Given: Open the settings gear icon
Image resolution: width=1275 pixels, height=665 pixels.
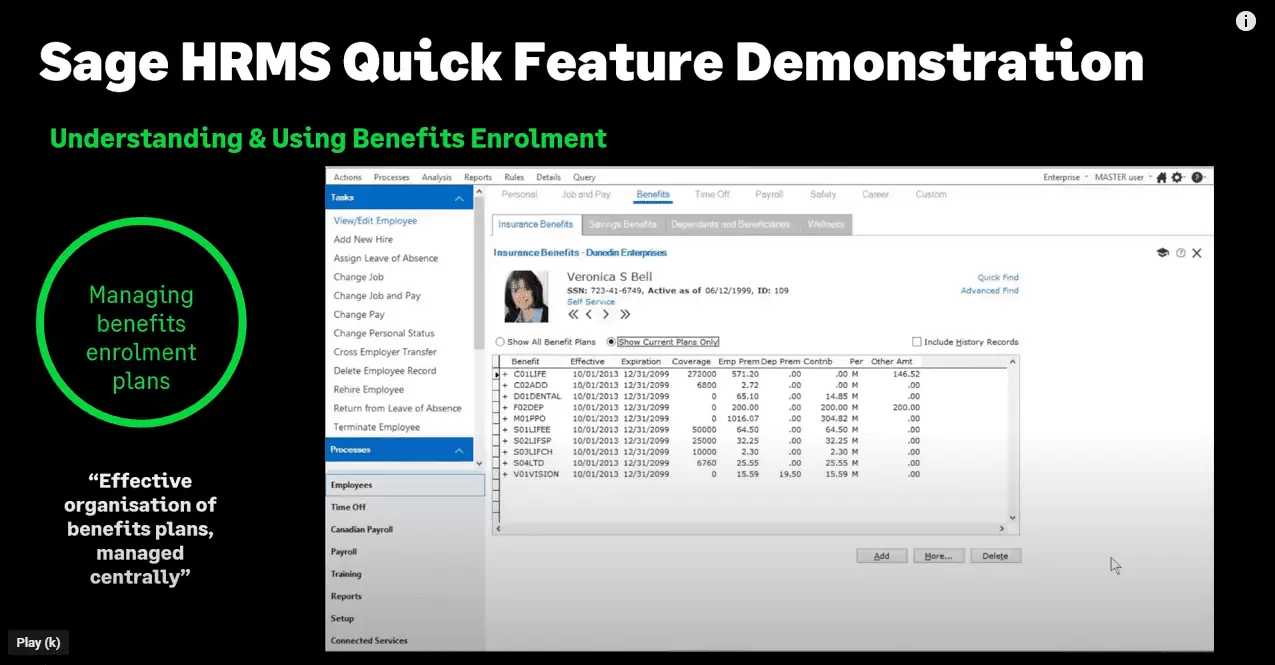Looking at the screenshot, I should coord(1177,177).
